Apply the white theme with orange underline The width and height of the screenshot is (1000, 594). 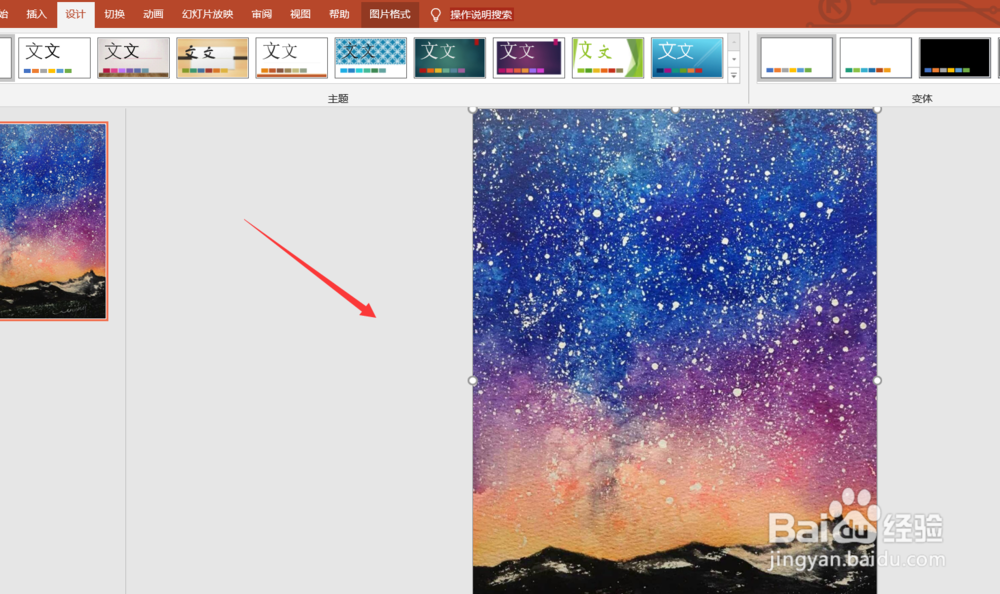pyautogui.click(x=291, y=57)
